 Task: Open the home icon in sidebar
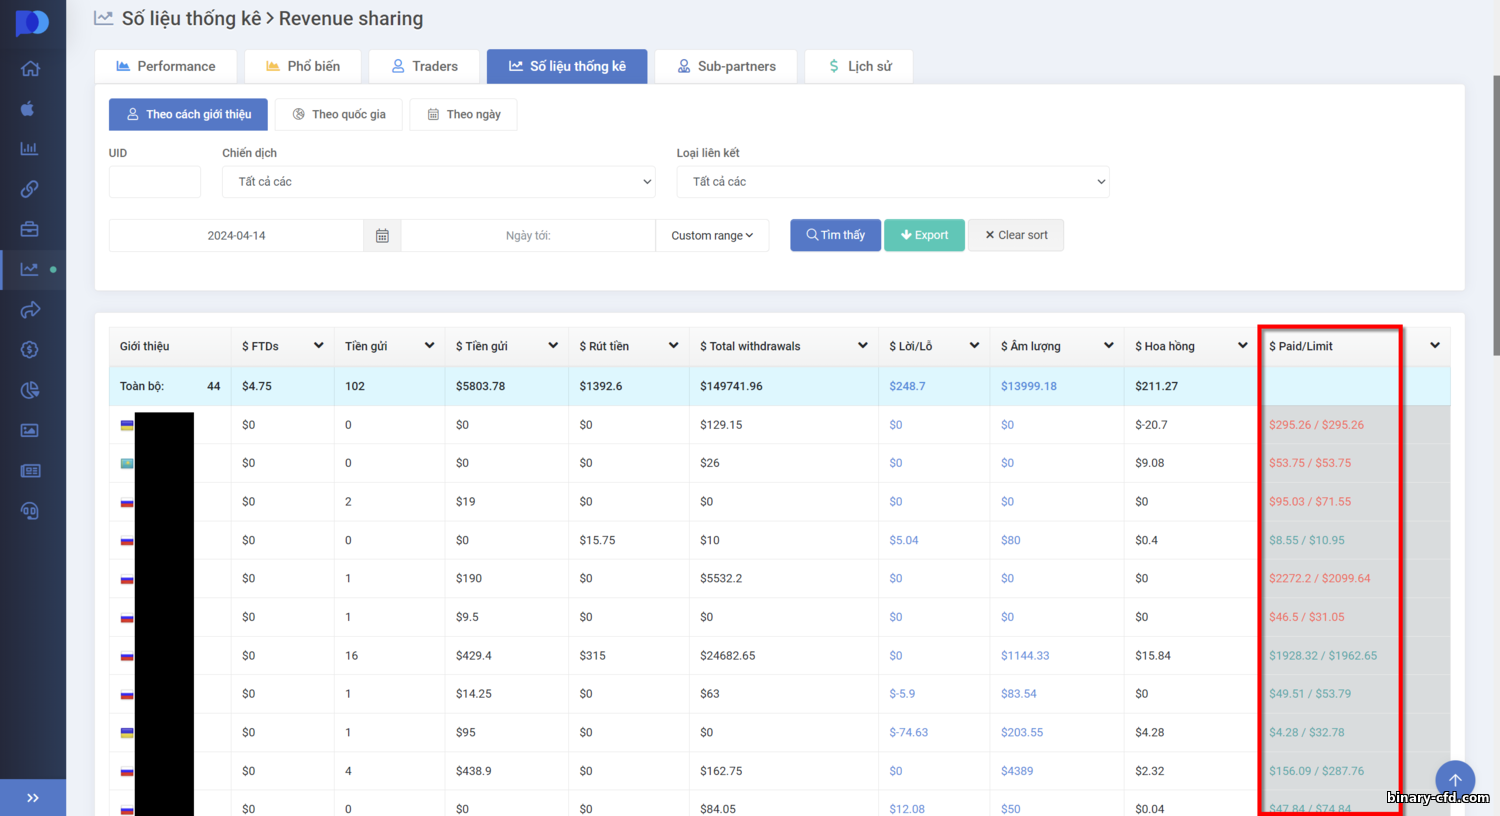tap(30, 68)
